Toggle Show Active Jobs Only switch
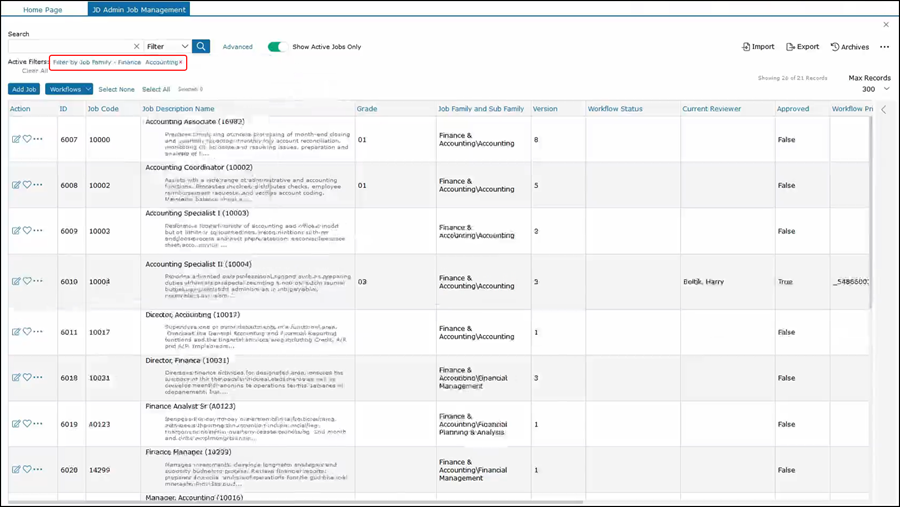The image size is (900, 507). tap(277, 47)
